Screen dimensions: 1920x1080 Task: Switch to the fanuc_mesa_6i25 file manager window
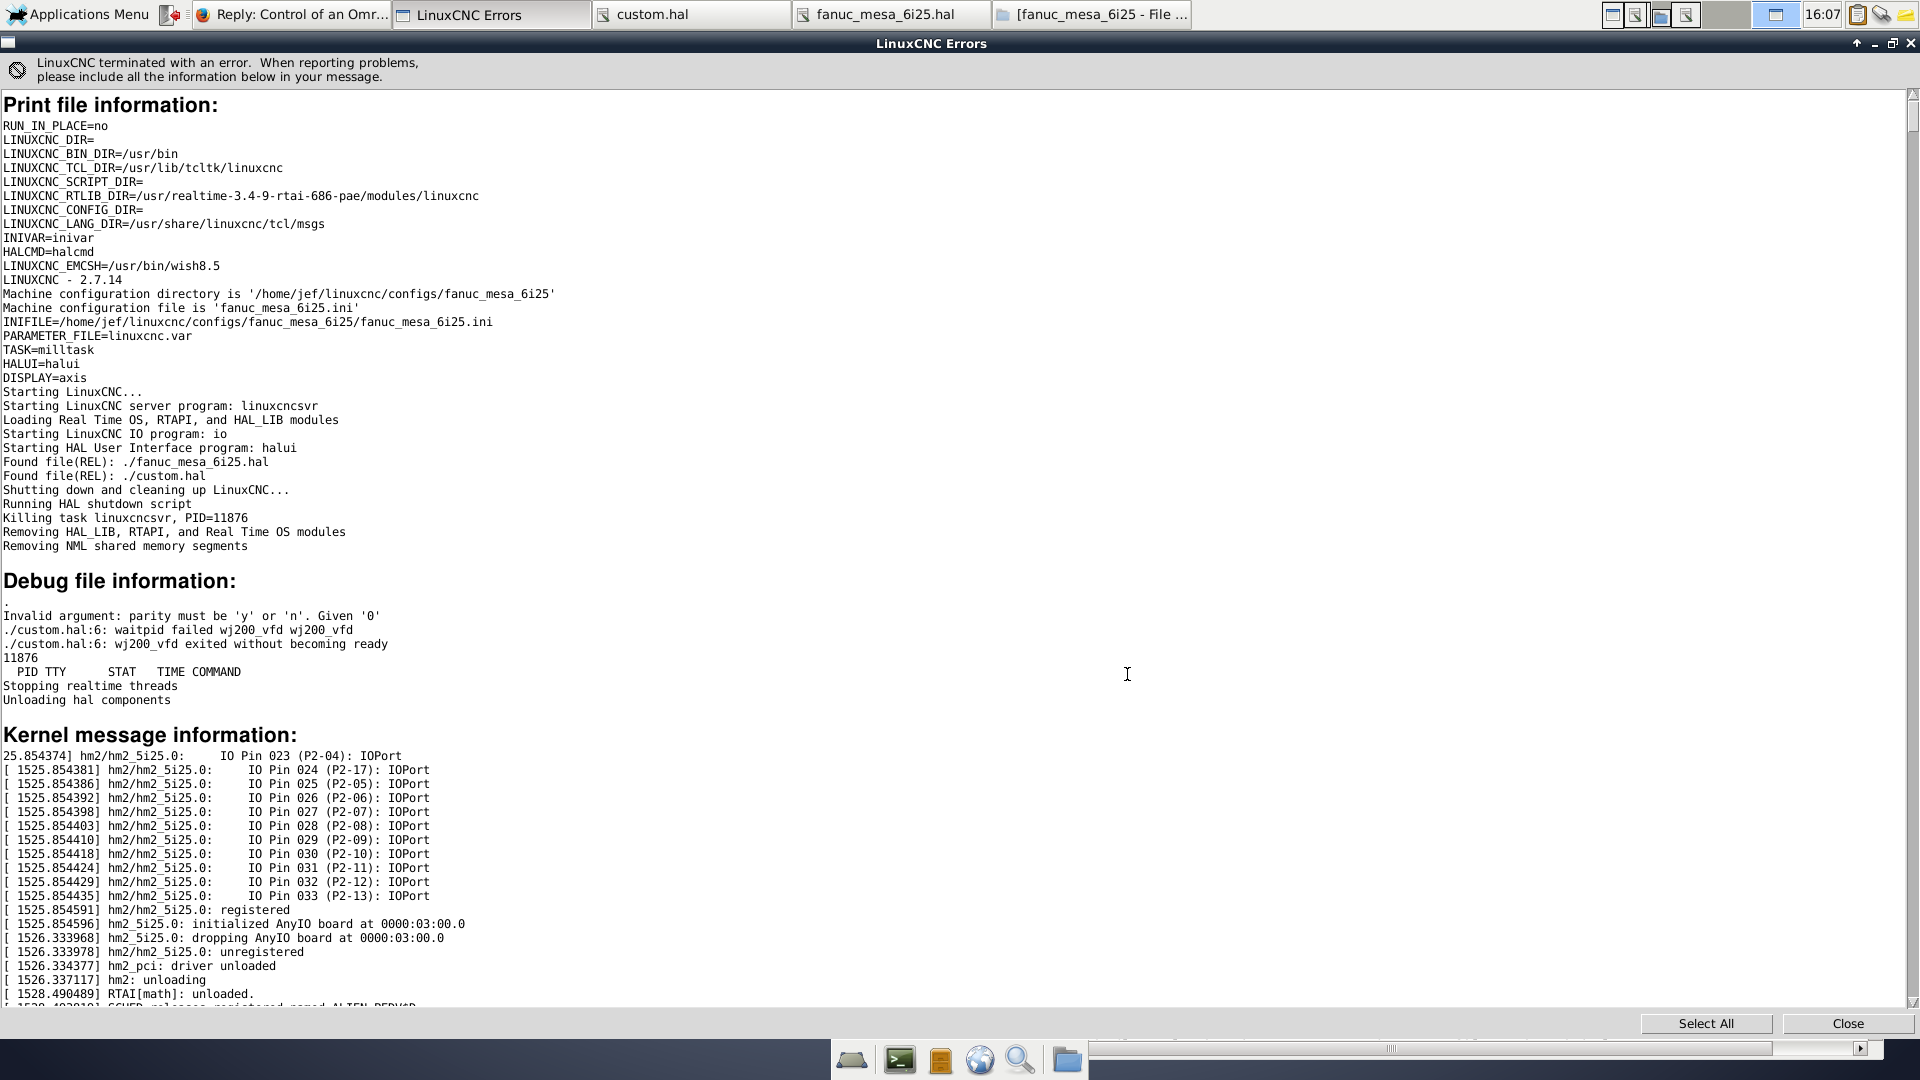1092,15
